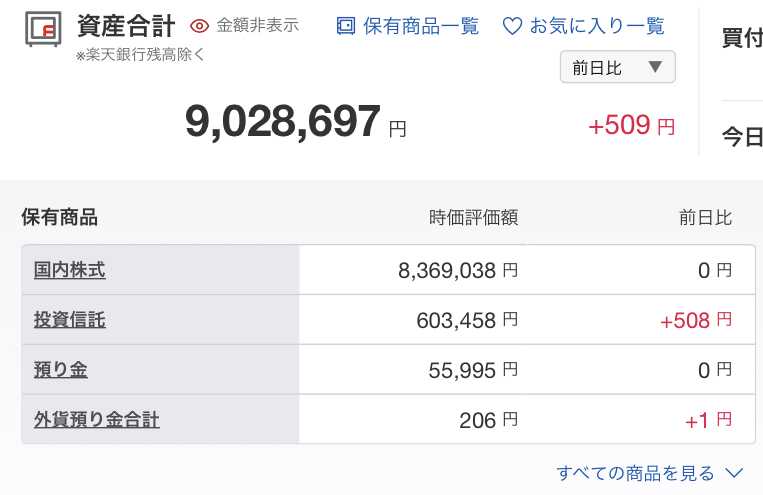This screenshot has height=495, width=763.
Task: Click the 前日比 dropdown arrow triangle
Action: pos(655,67)
